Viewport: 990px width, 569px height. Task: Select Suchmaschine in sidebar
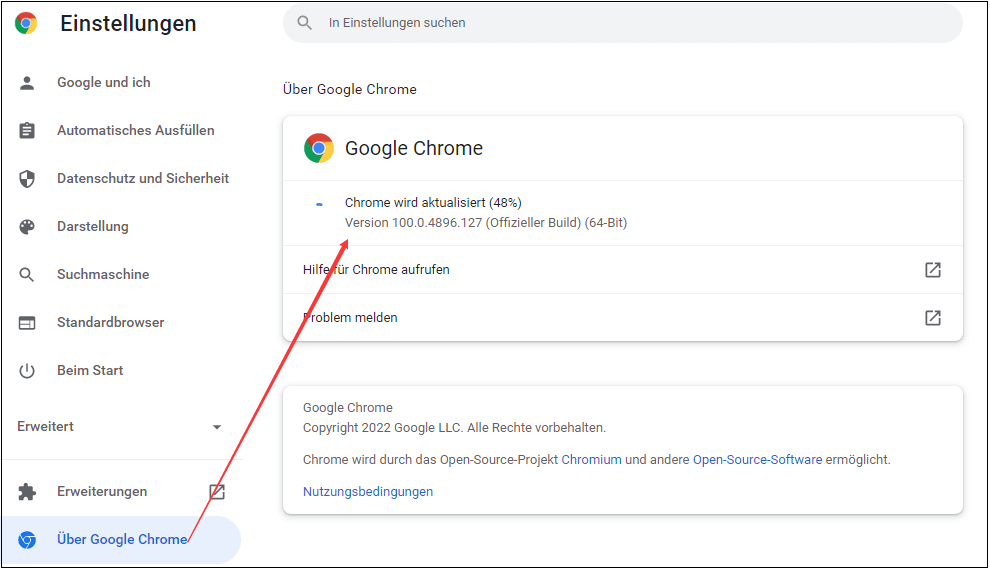[x=103, y=274]
